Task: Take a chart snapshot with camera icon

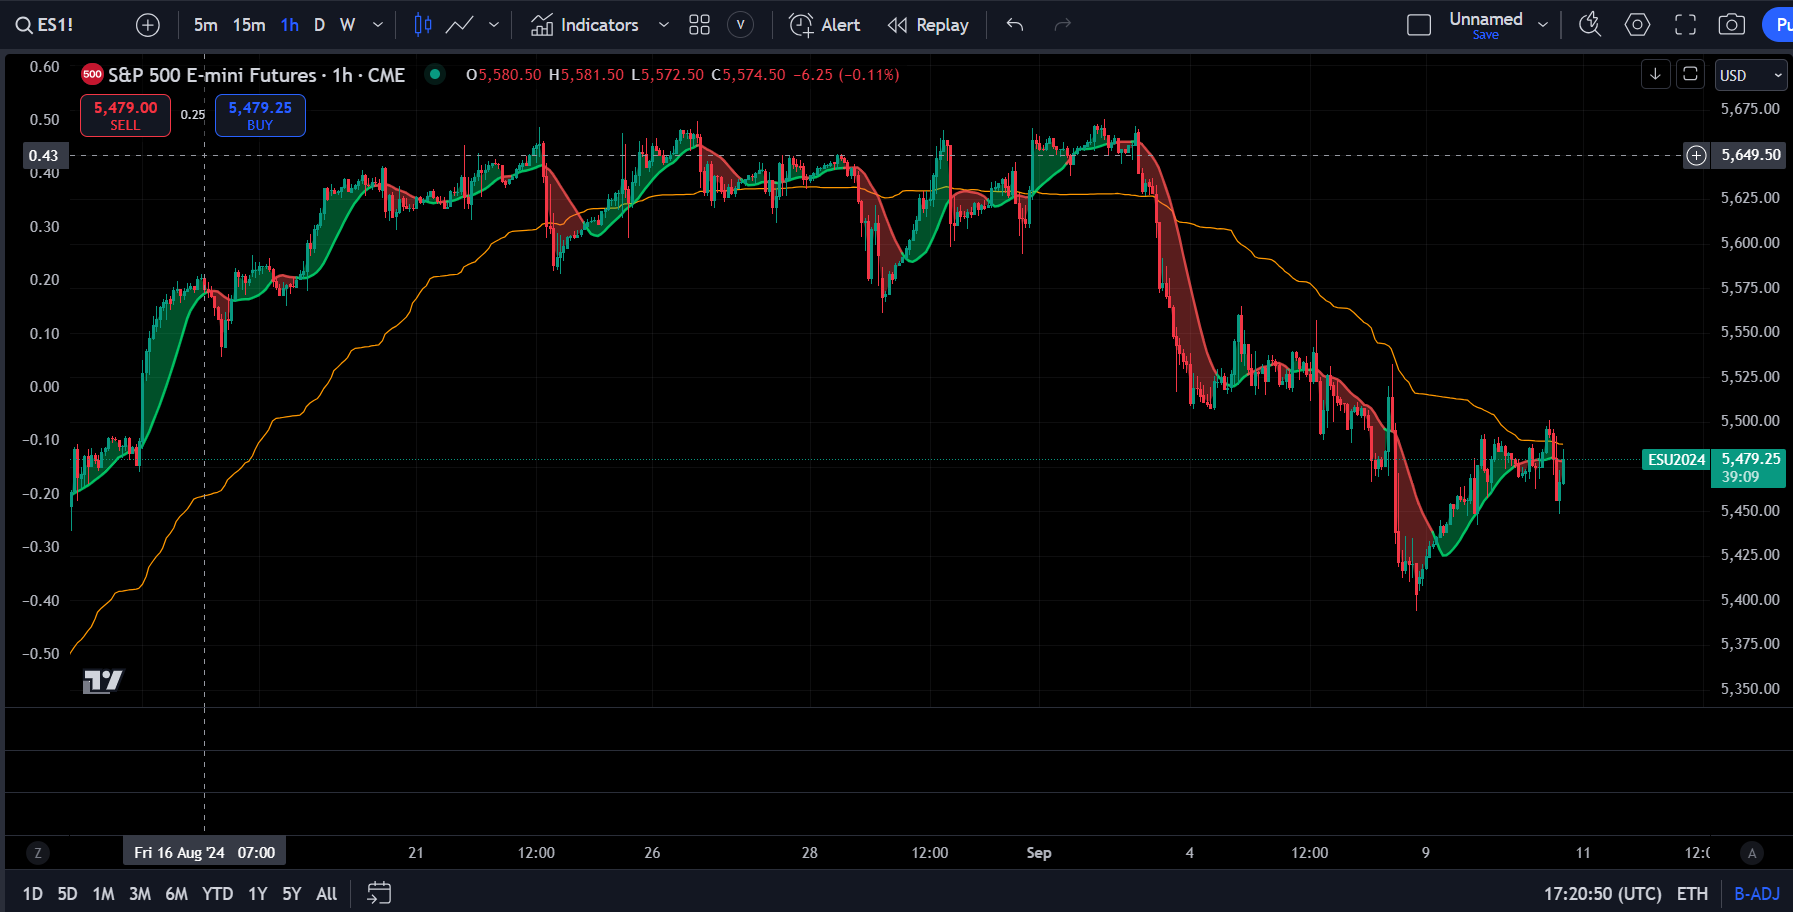Action: point(1732,25)
